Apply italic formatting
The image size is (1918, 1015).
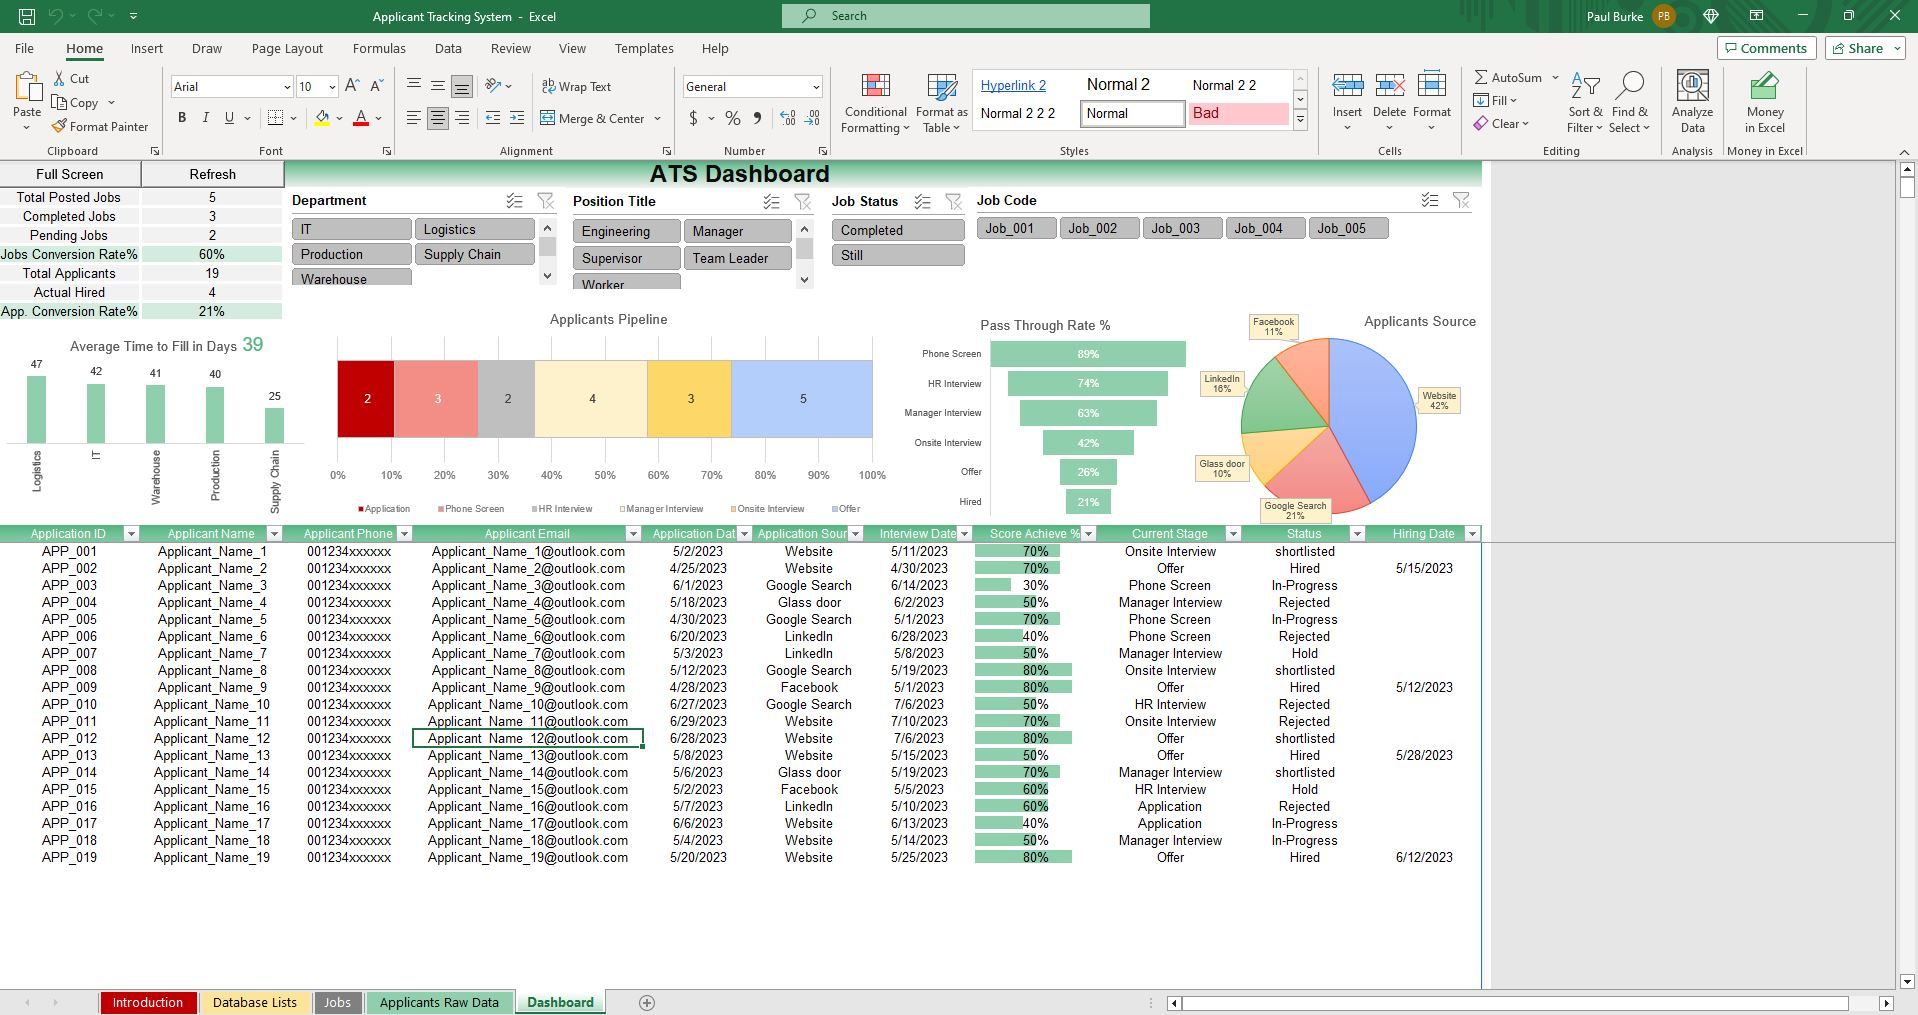tap(205, 118)
